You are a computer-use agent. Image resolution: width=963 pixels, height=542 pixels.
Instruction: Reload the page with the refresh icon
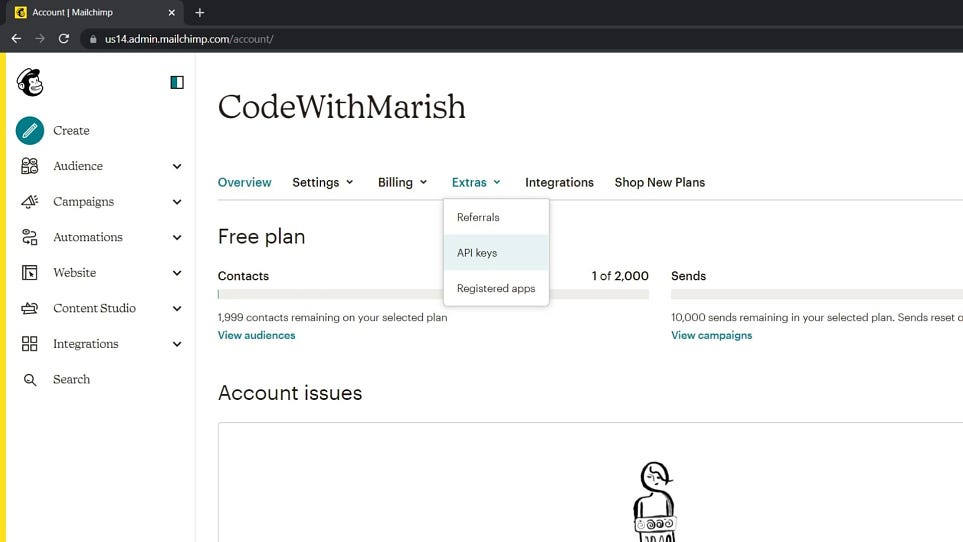[64, 39]
